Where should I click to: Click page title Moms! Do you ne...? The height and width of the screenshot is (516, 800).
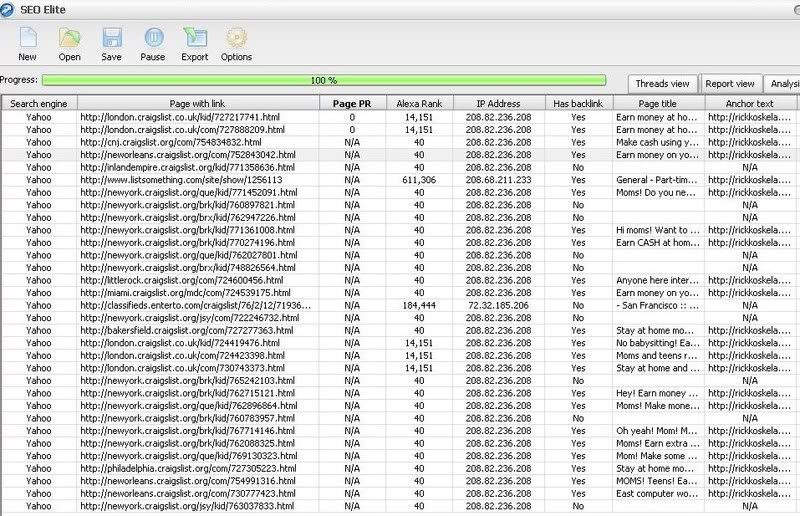pos(656,192)
